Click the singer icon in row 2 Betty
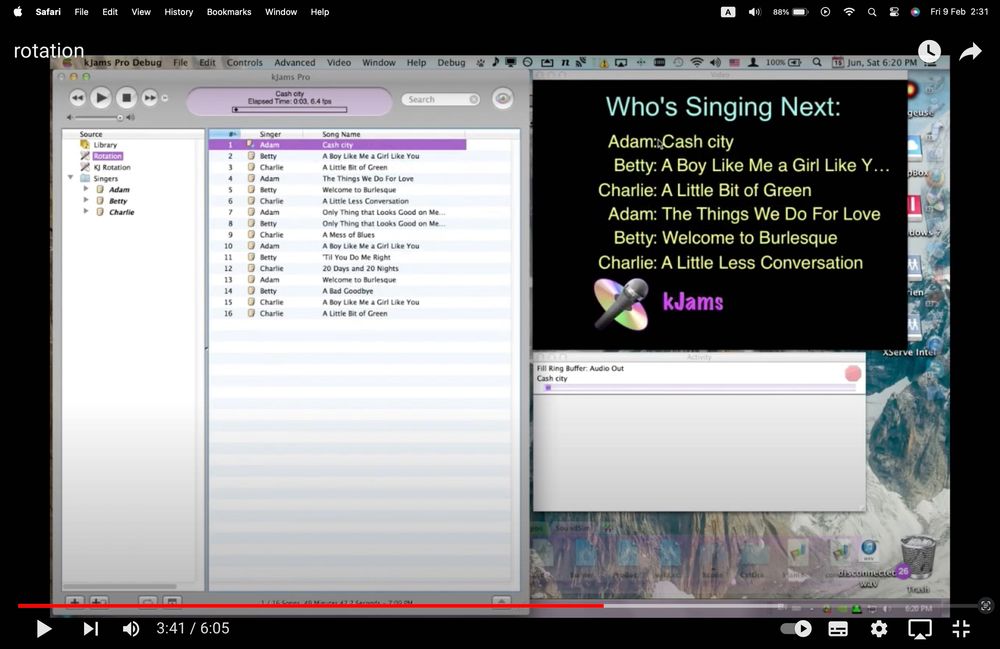 251,156
